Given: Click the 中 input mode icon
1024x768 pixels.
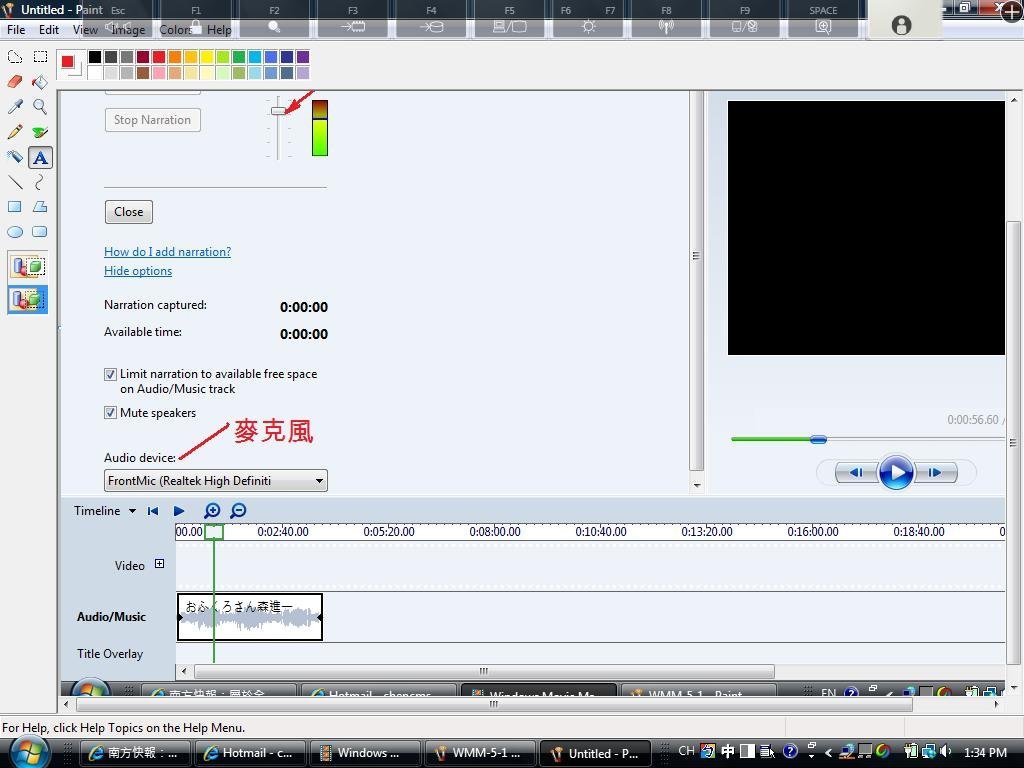Looking at the screenshot, I should (728, 752).
